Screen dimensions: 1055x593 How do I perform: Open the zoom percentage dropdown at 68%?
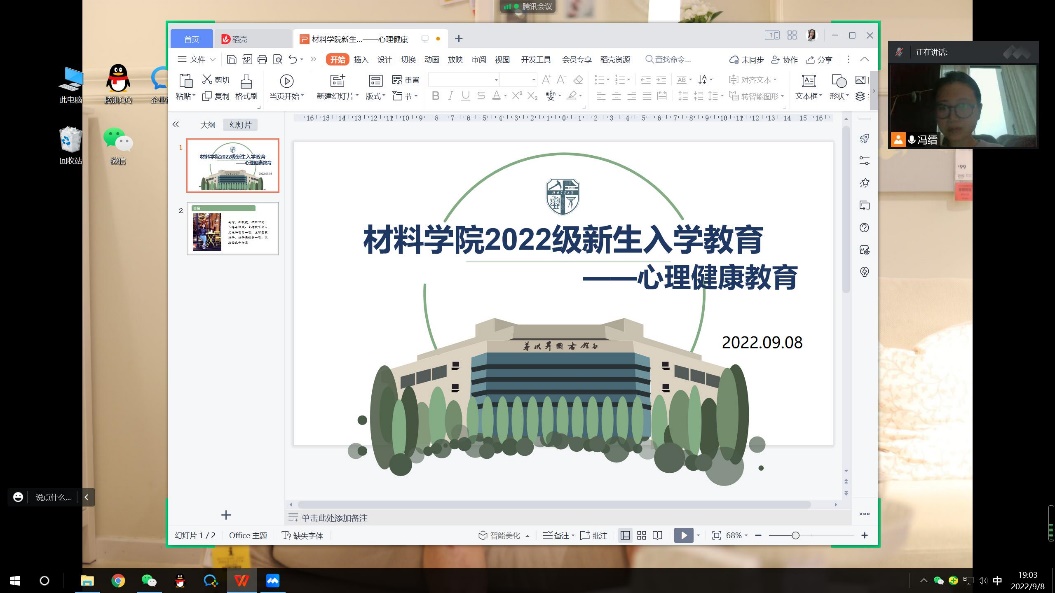point(736,536)
